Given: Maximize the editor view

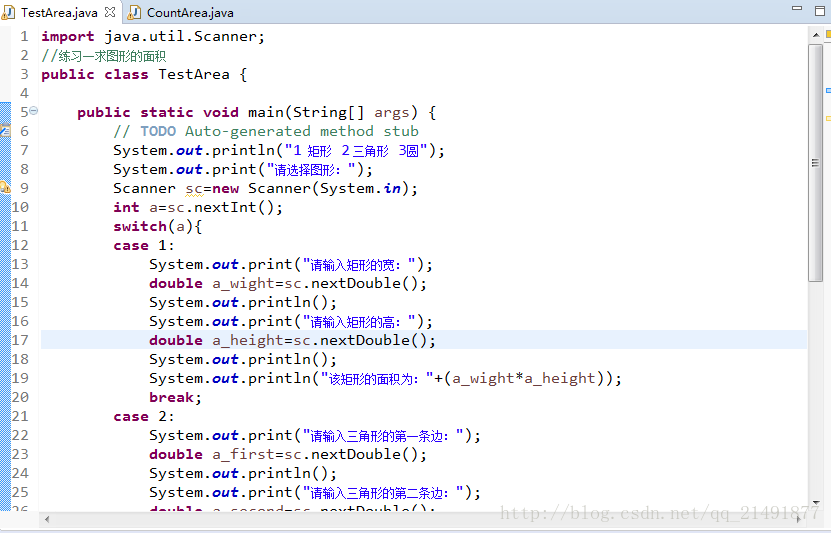Looking at the screenshot, I should point(820,10).
